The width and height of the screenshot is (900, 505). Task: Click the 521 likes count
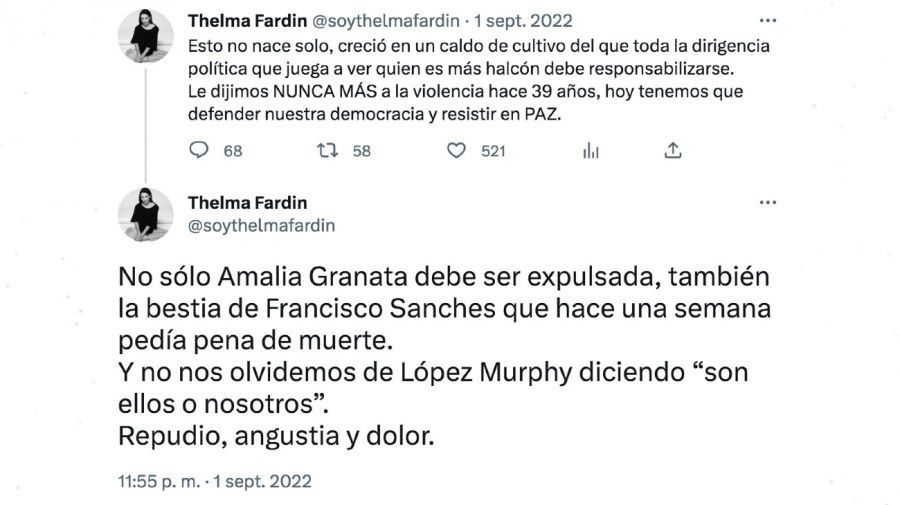point(493,151)
